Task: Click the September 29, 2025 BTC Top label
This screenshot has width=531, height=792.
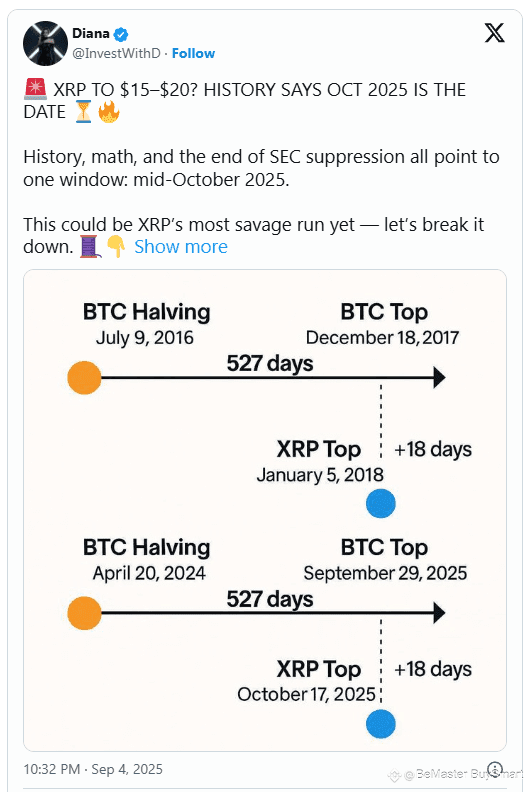Action: click(x=385, y=560)
